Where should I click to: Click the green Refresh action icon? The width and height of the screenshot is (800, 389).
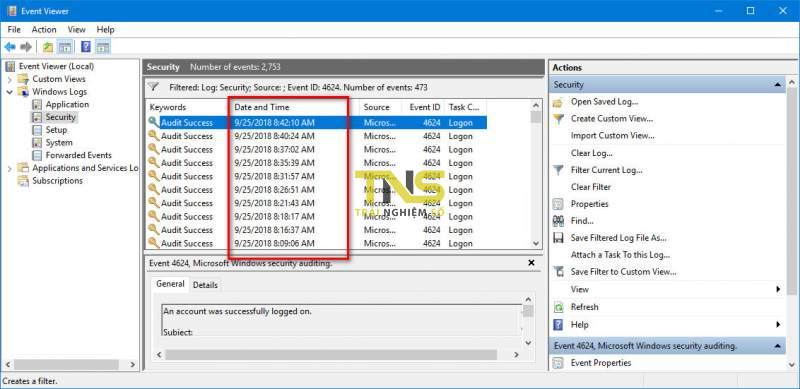(559, 307)
